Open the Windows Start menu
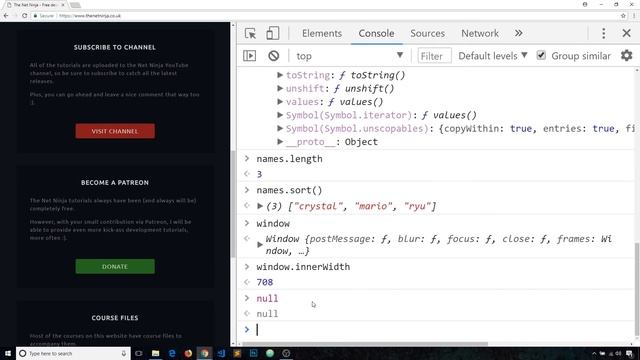Image resolution: width=640 pixels, height=360 pixels. pos(8,353)
